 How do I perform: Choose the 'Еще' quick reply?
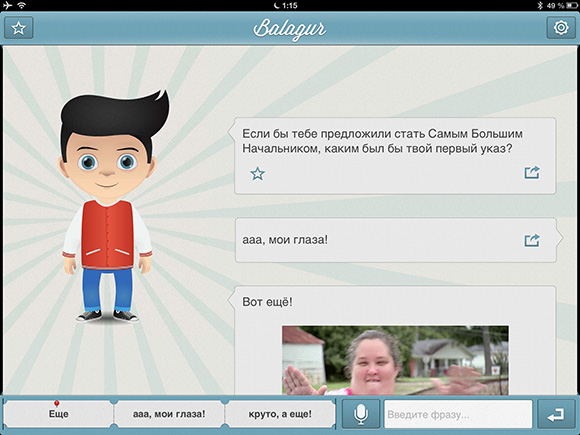point(58,414)
